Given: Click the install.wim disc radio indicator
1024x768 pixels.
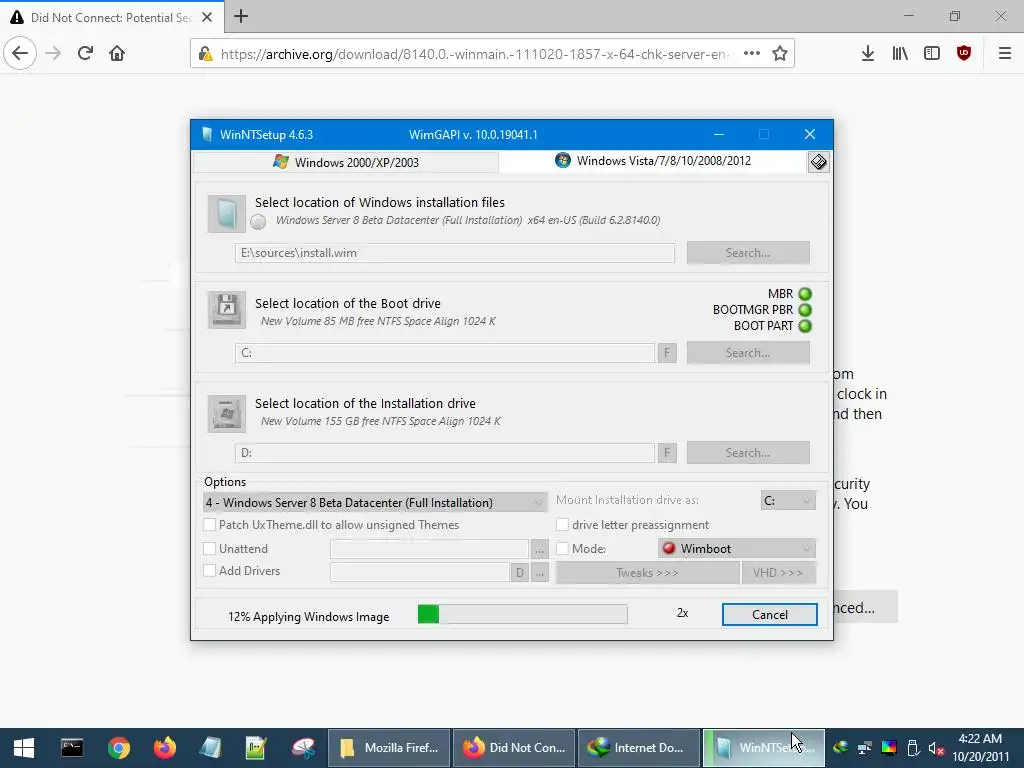Looking at the screenshot, I should 258,221.
